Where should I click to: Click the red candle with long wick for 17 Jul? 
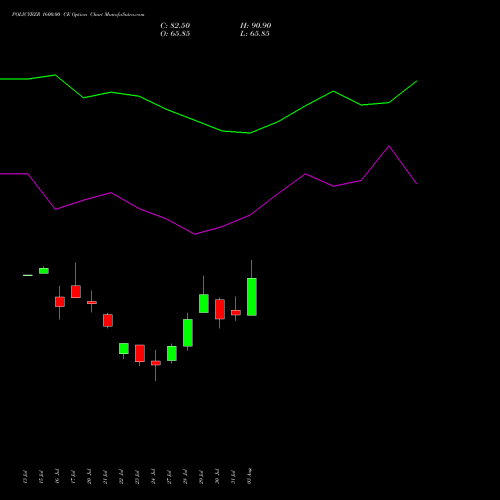point(76,292)
